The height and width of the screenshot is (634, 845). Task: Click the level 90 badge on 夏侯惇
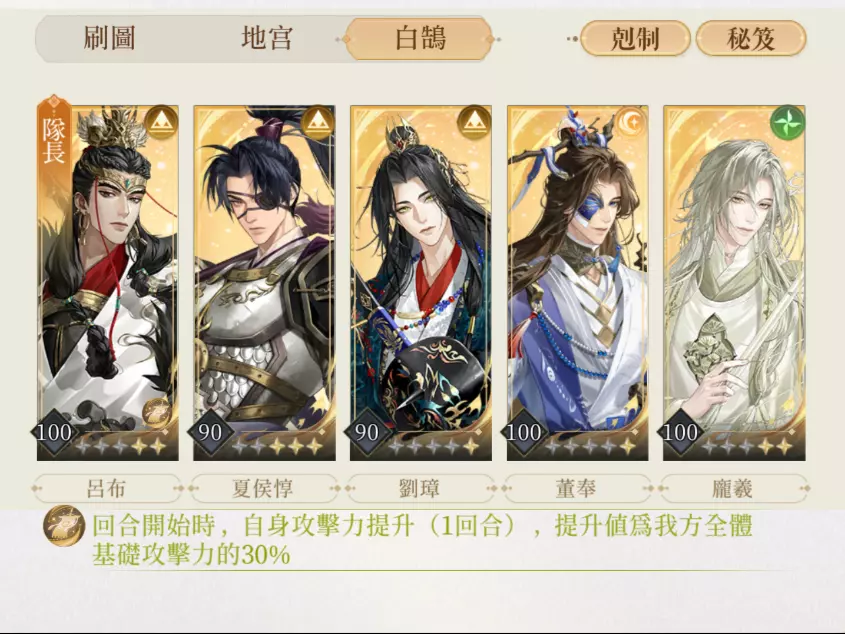[210, 432]
